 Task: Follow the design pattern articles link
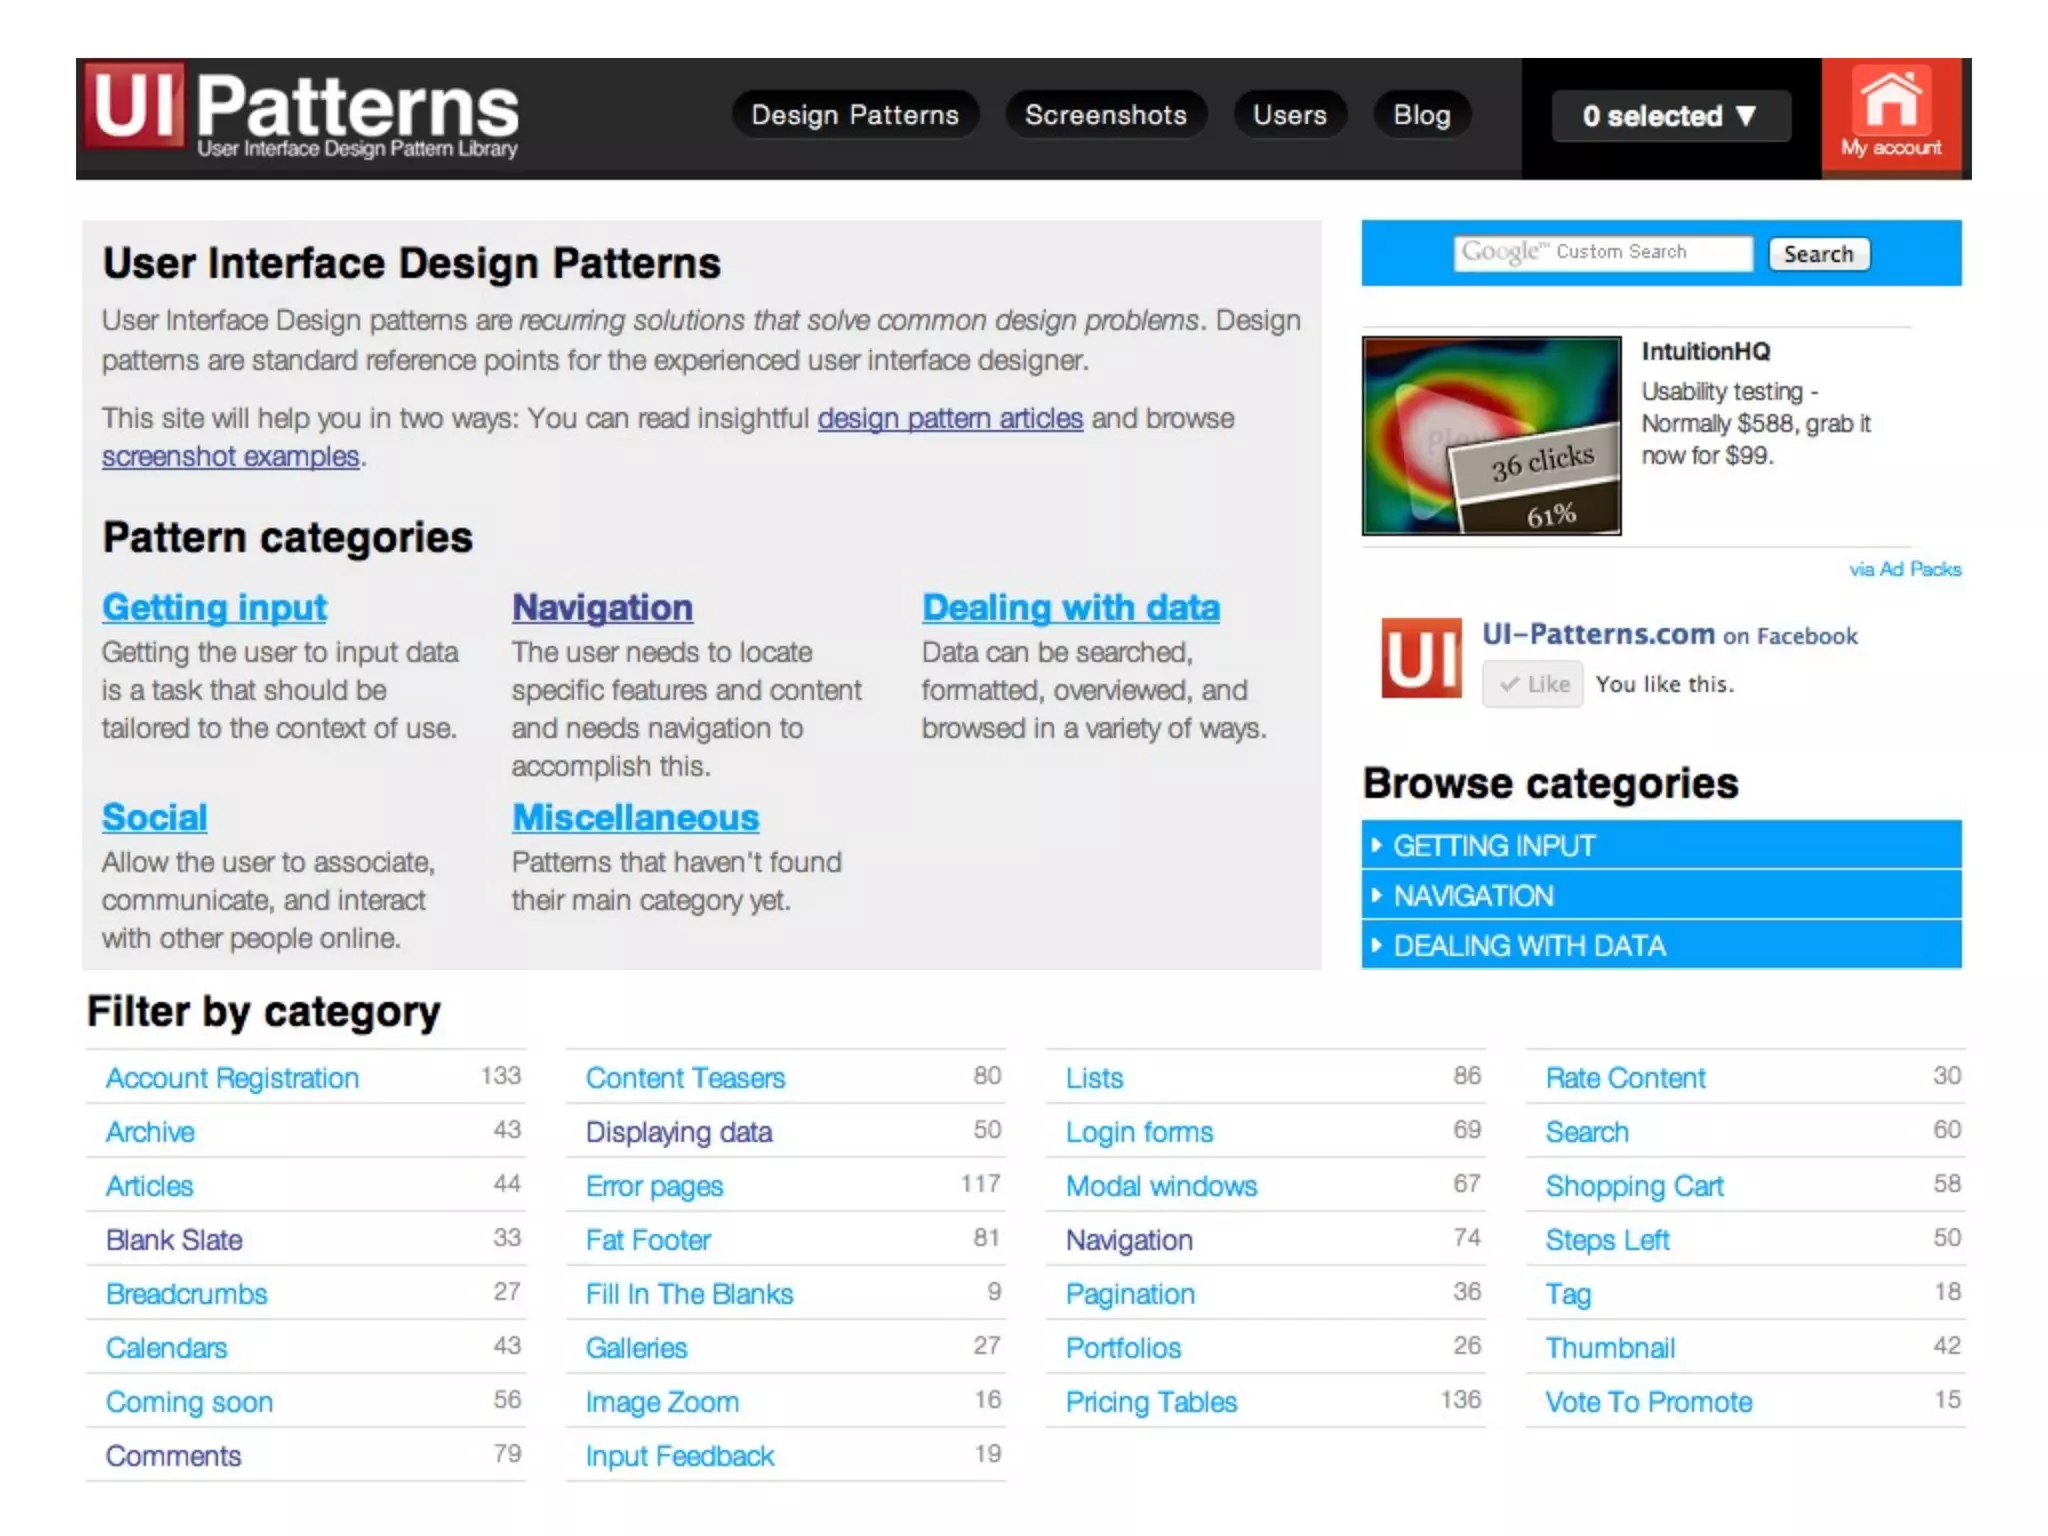tap(950, 418)
